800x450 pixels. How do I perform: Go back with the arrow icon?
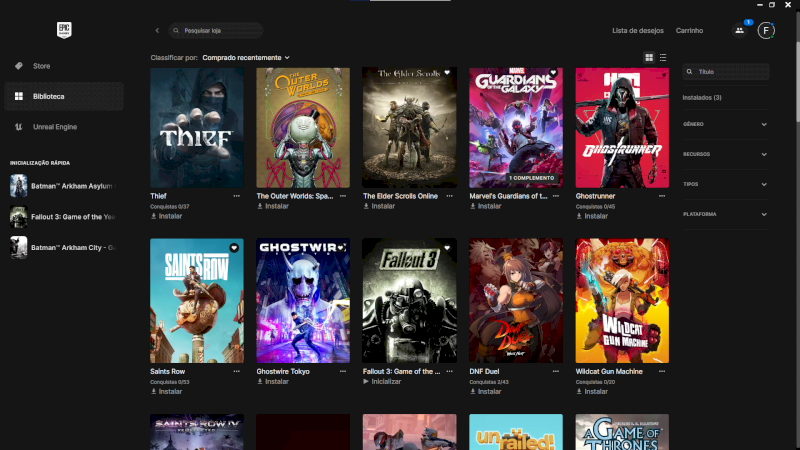[x=157, y=31]
